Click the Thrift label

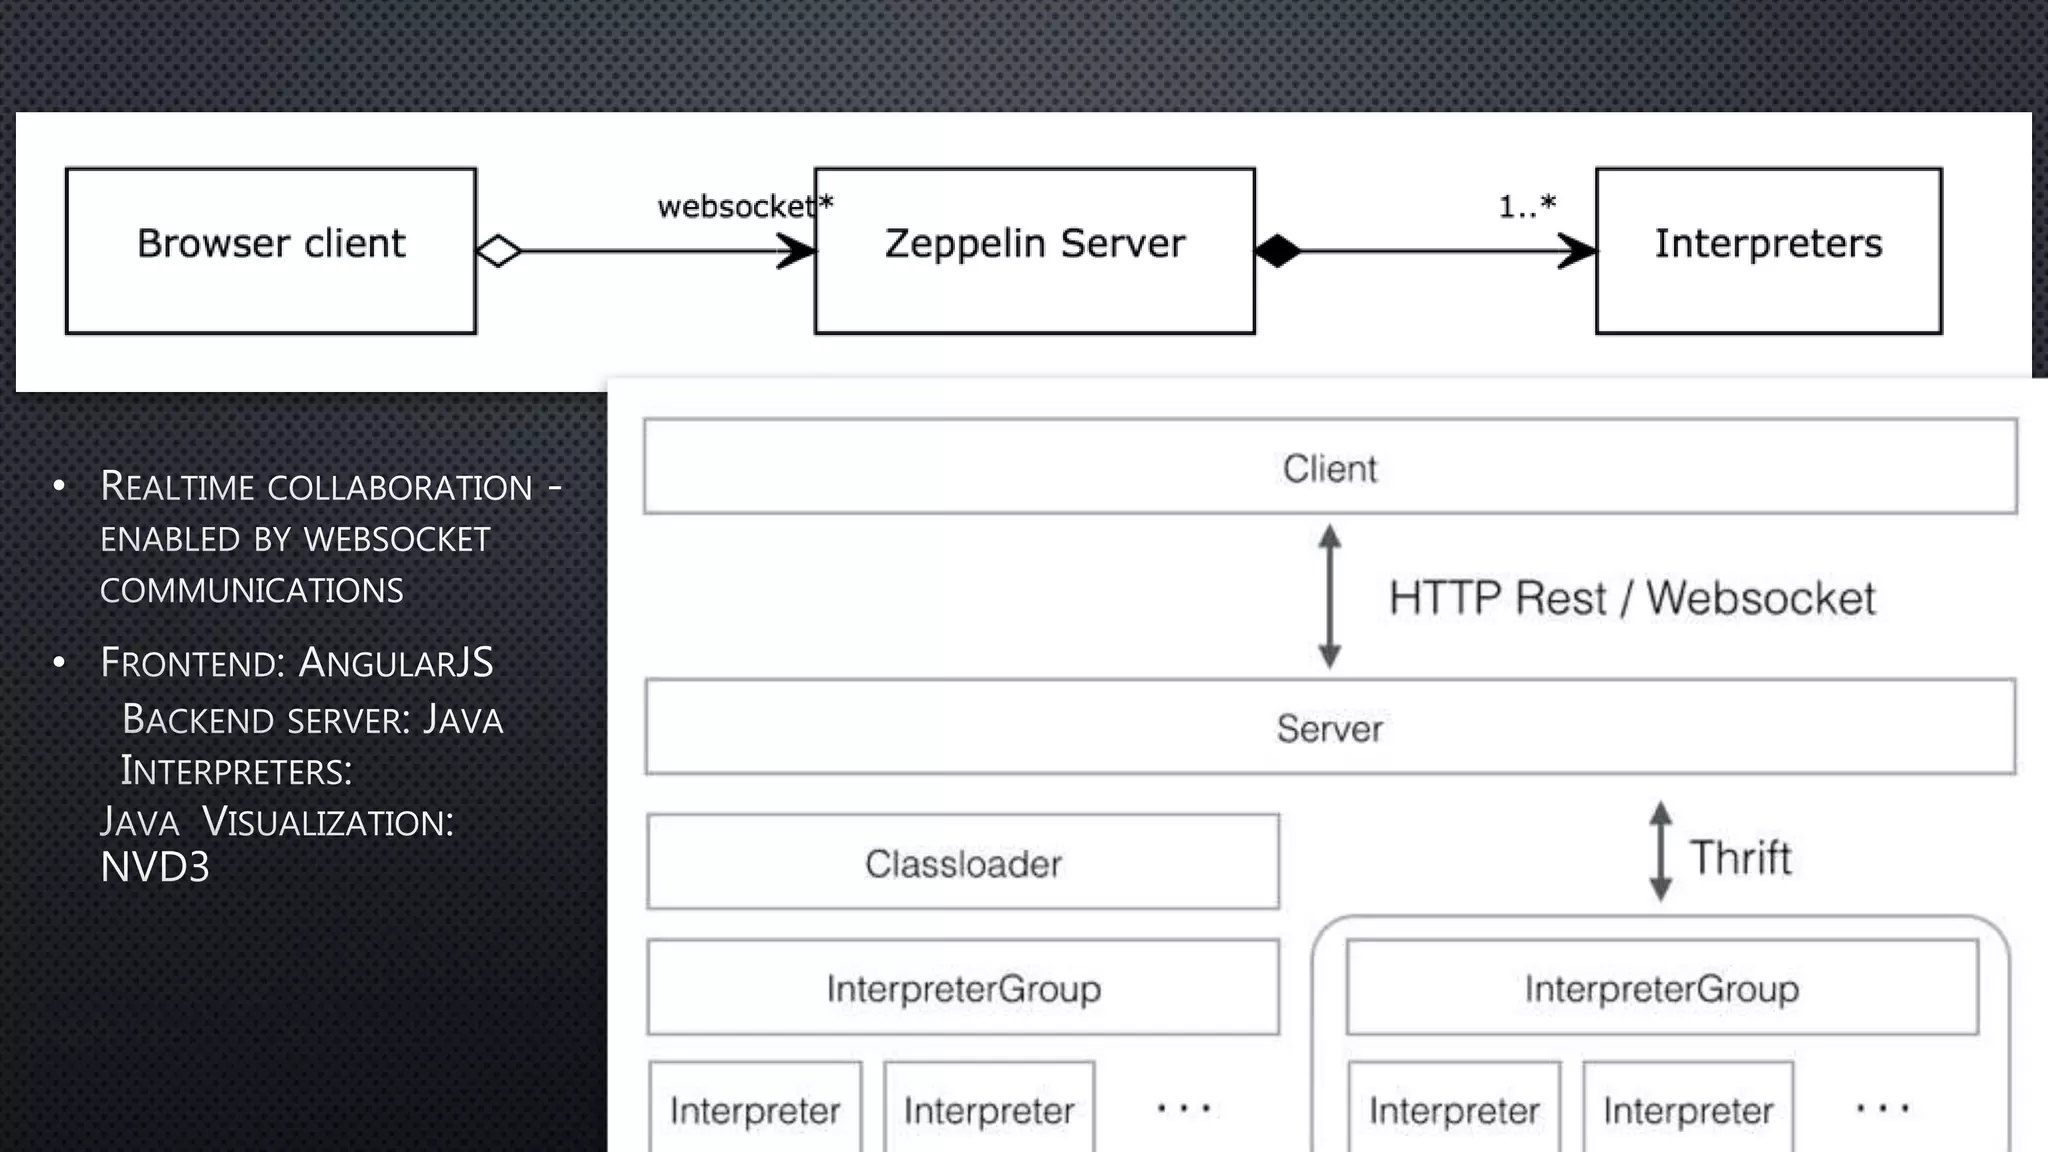point(1741,857)
